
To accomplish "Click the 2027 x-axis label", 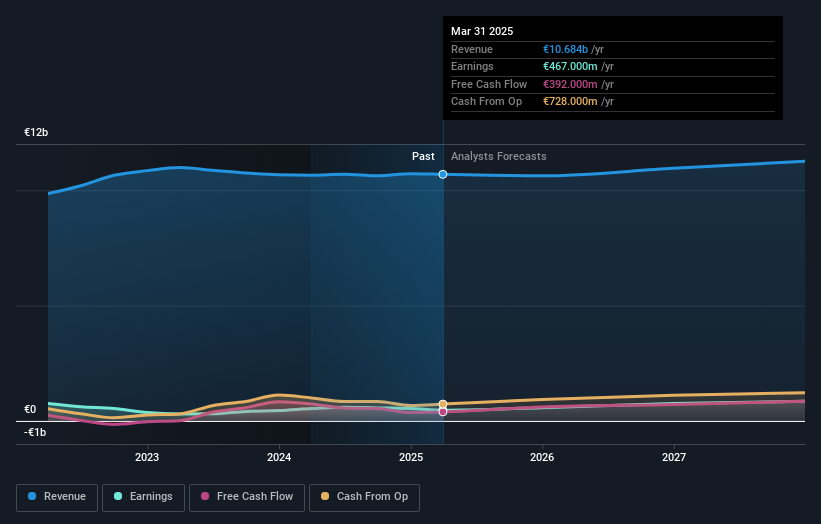I will (x=674, y=457).
